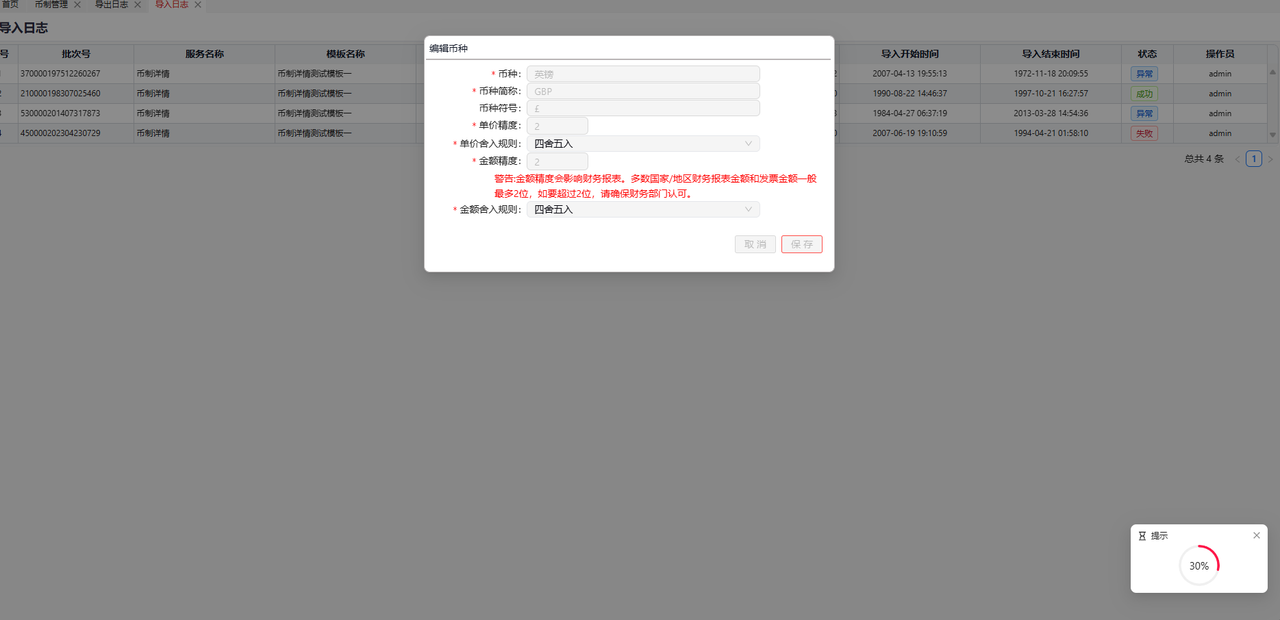Open the 单价舍入规则 dropdown
Viewport: 1280px width, 620px height.
point(643,143)
